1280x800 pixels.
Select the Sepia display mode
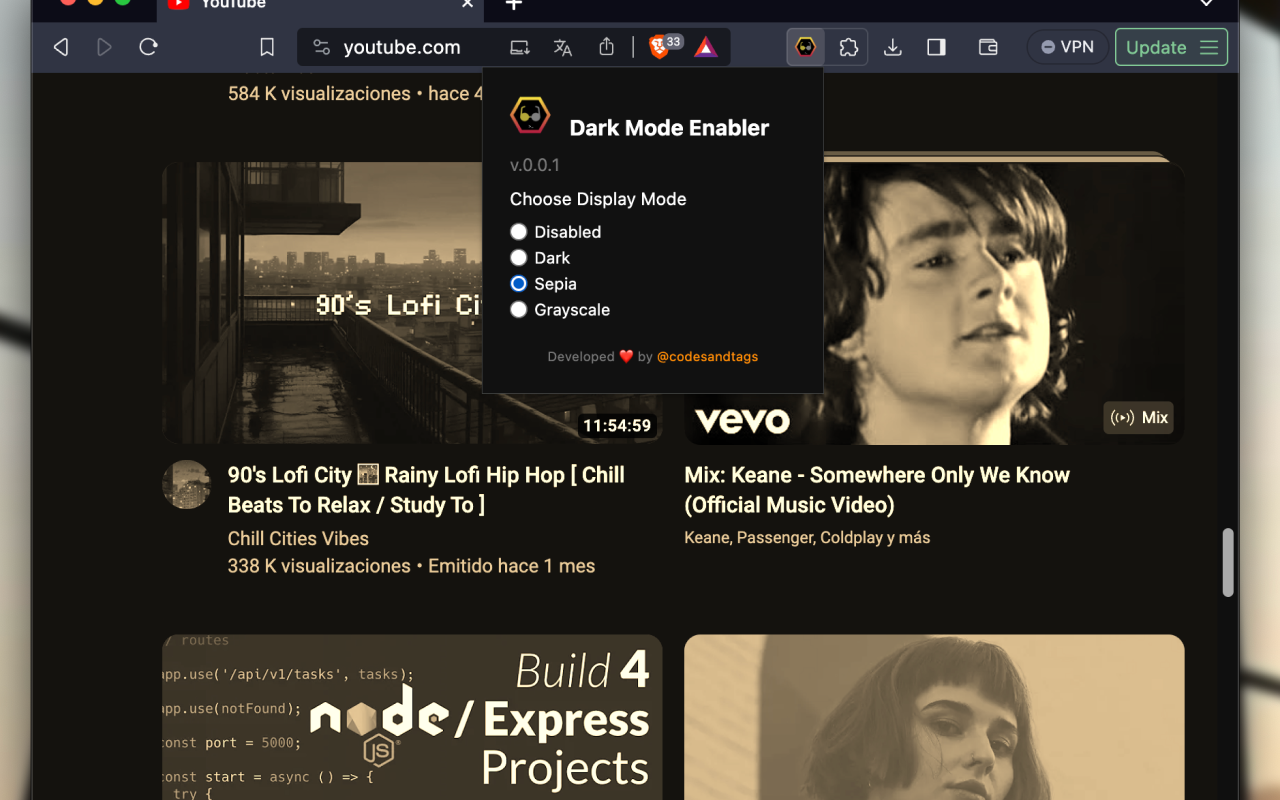(518, 284)
